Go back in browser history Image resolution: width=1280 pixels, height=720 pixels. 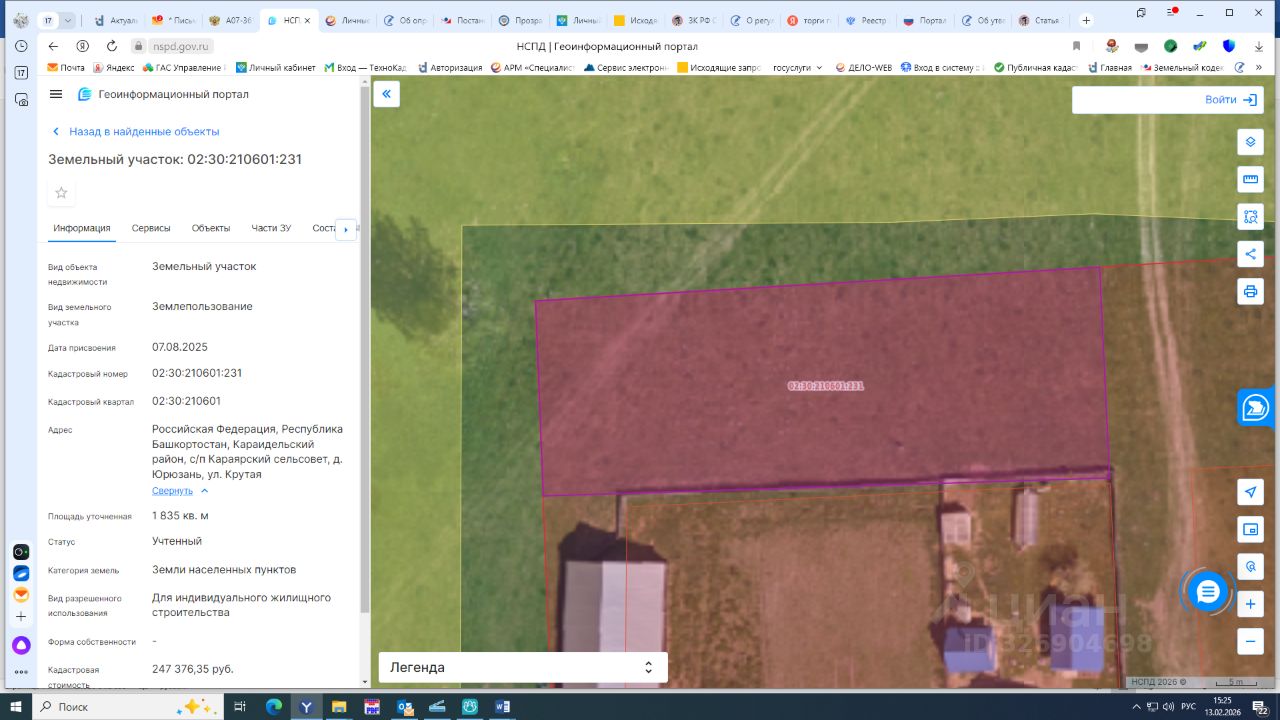pos(54,46)
